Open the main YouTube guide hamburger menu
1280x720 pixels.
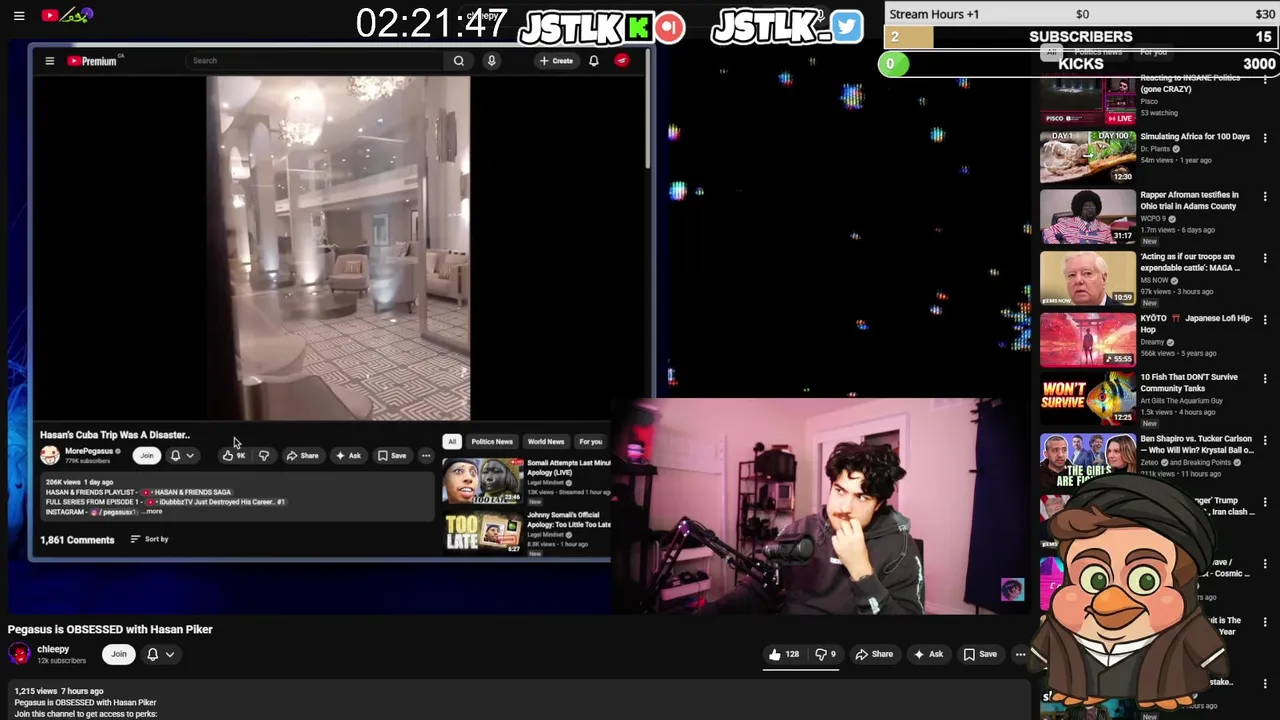(x=18, y=16)
